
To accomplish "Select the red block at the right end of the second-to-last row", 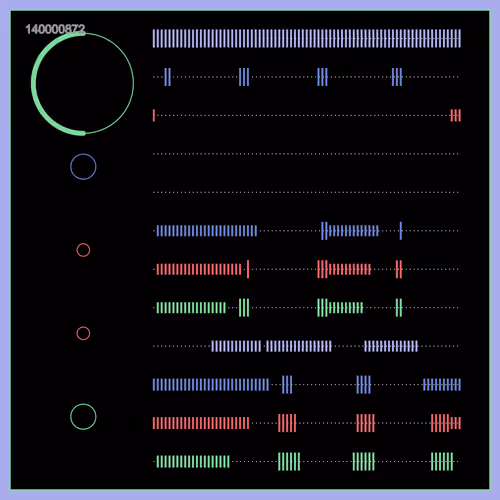I will [446, 423].
